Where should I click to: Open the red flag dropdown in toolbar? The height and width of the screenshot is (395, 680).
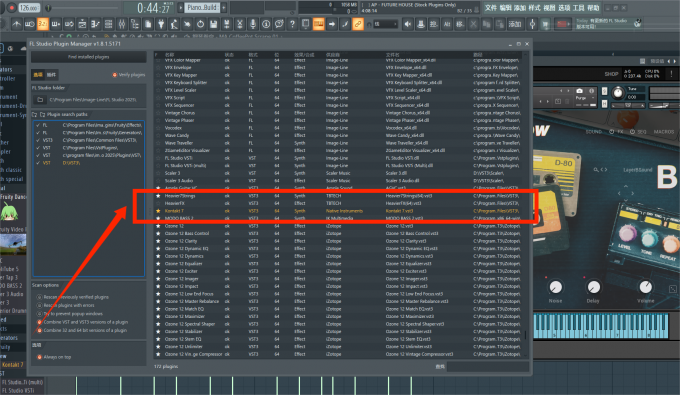[563, 24]
